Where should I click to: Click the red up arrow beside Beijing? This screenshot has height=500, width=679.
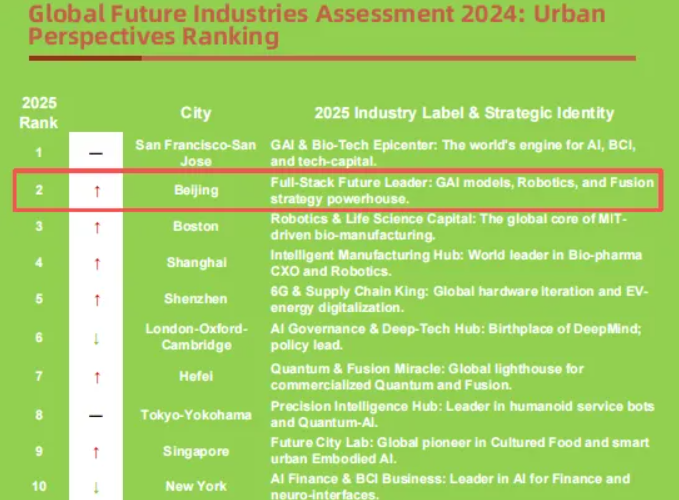click(x=96, y=190)
